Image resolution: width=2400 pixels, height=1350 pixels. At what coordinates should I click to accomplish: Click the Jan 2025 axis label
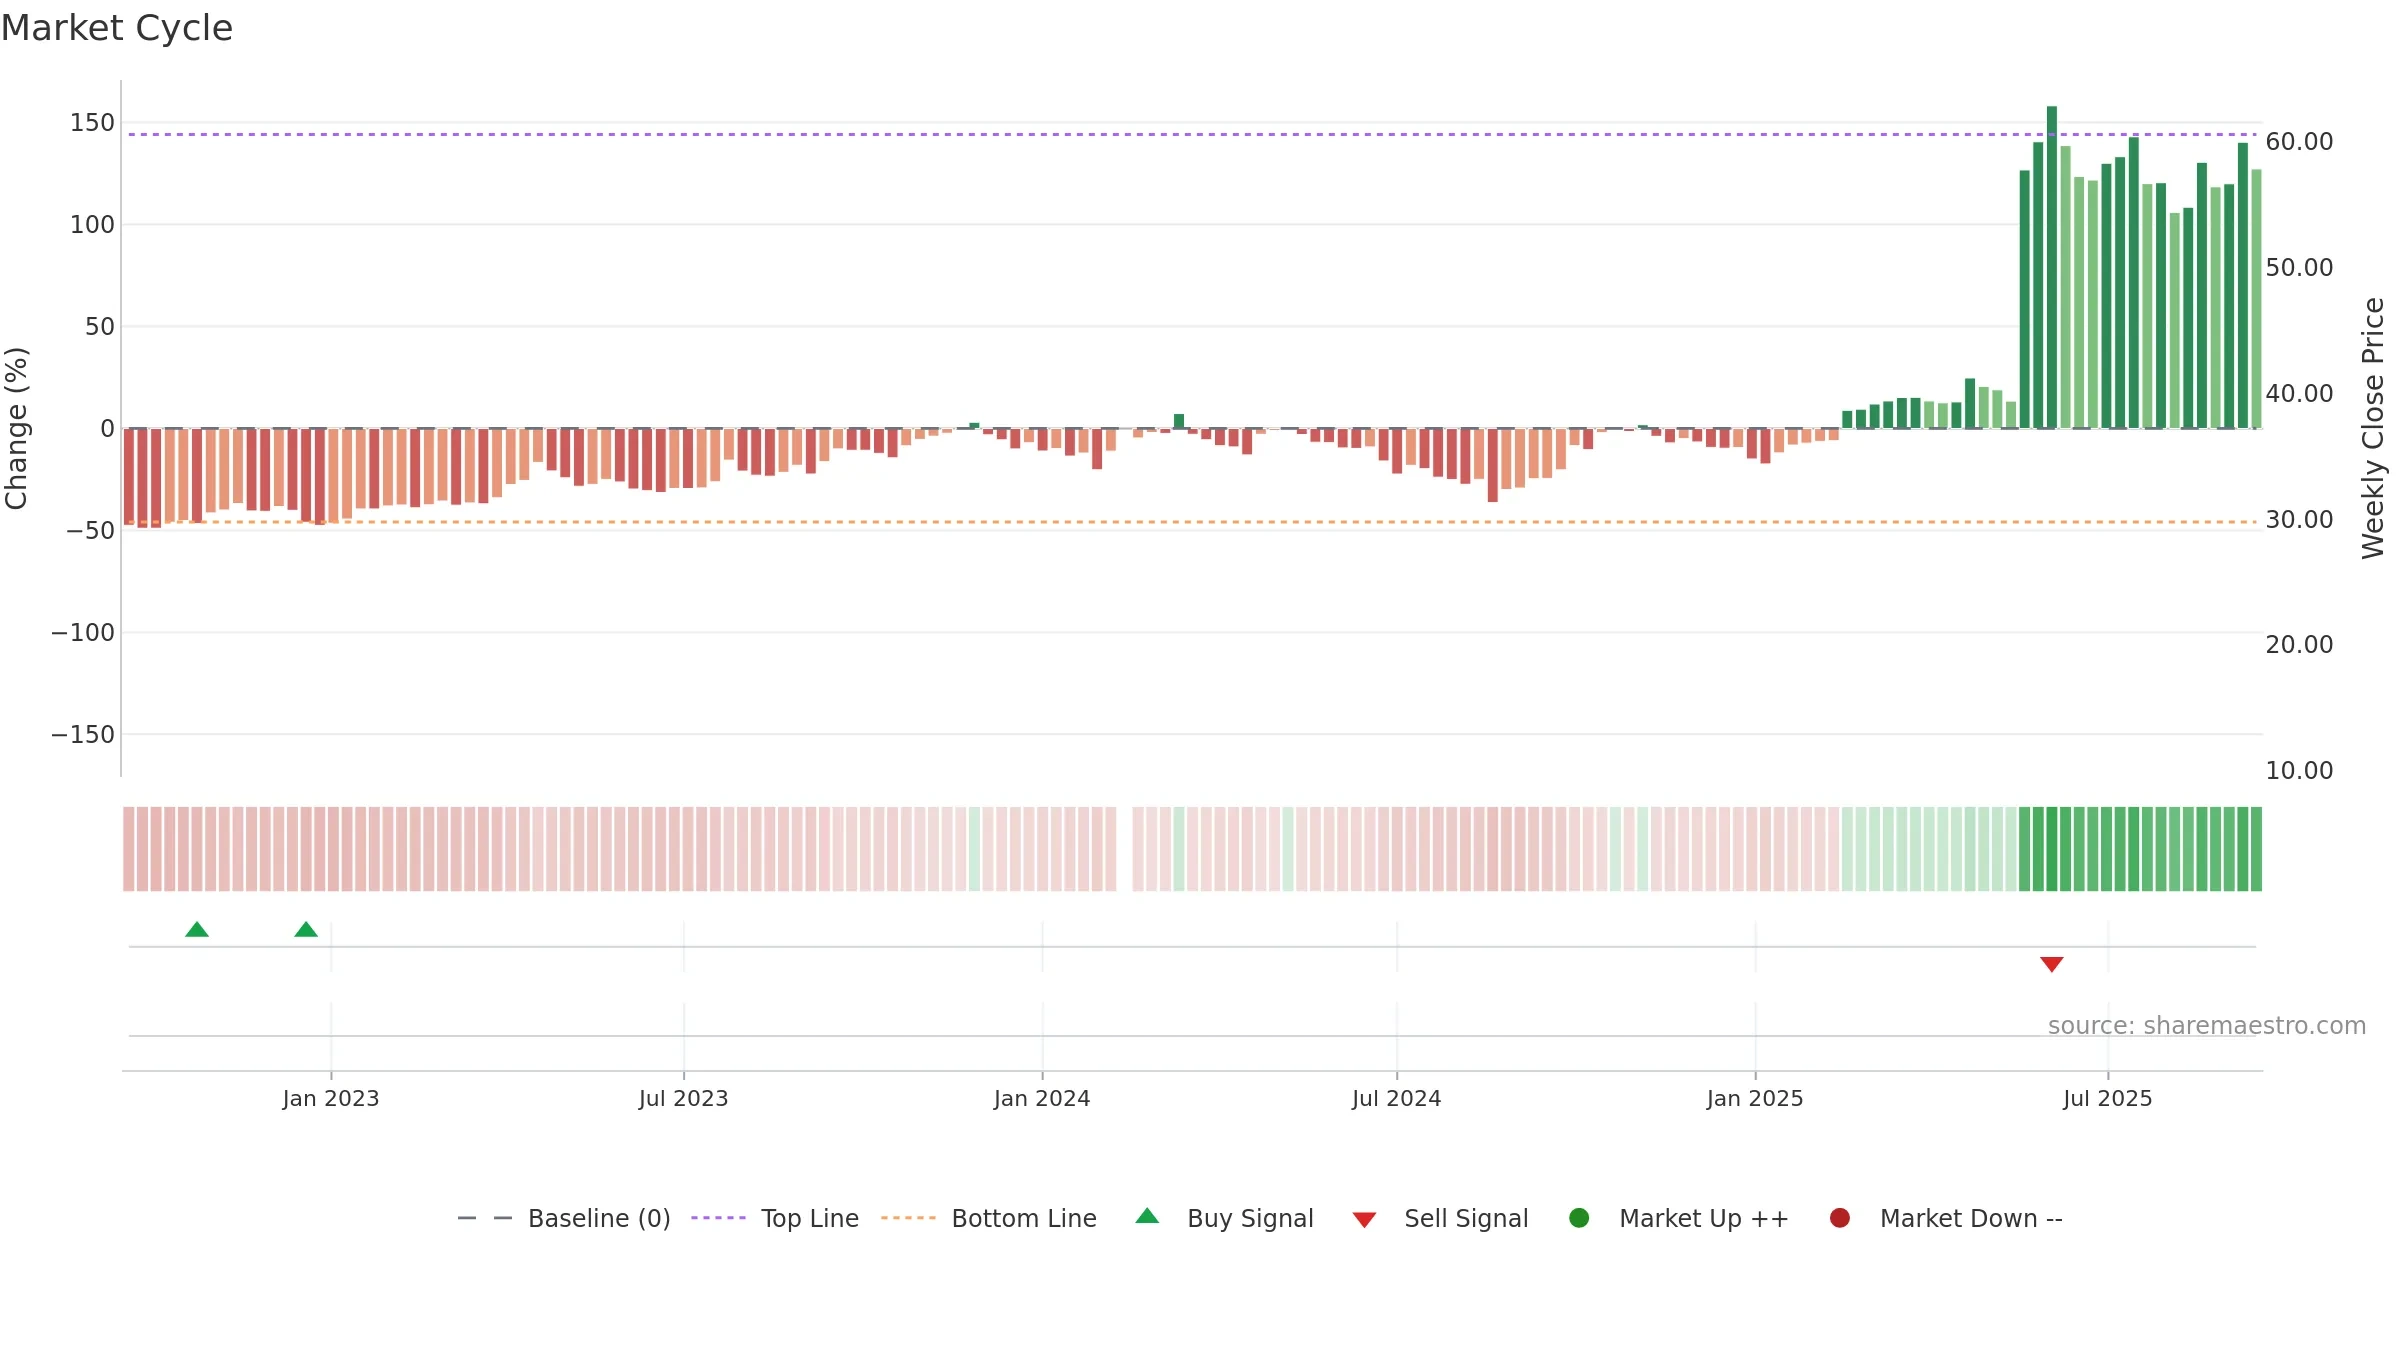pyautogui.click(x=1755, y=1099)
